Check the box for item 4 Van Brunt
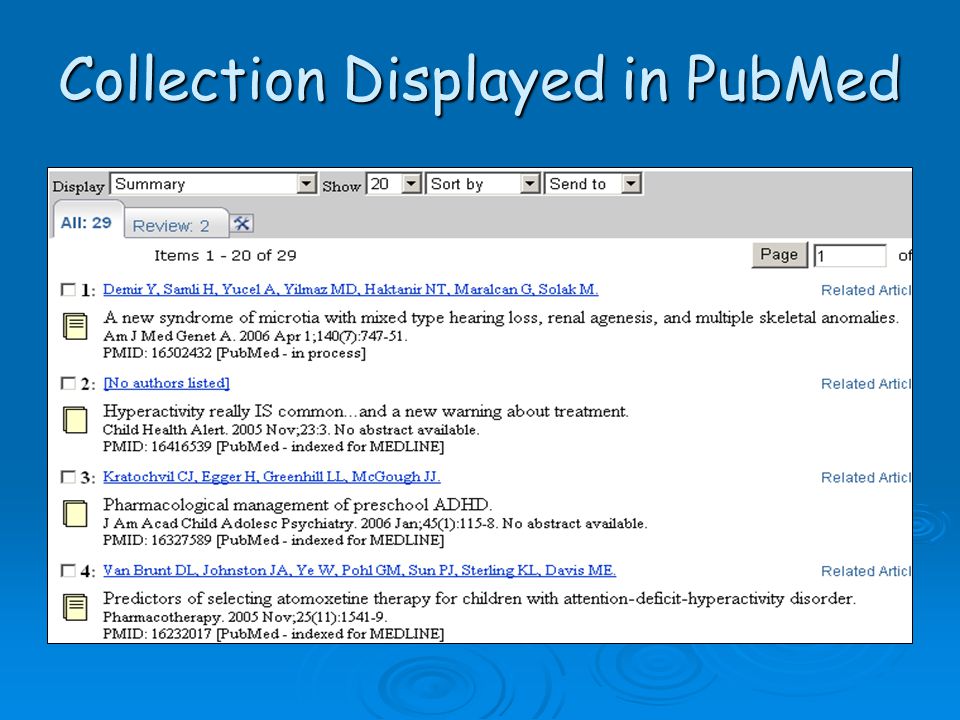Viewport: 960px width, 720px height. point(68,571)
